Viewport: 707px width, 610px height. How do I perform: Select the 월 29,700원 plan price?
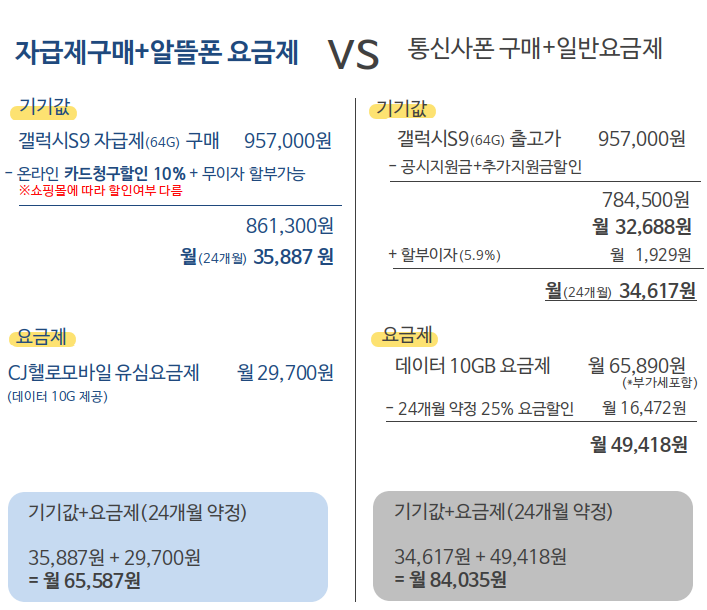(x=285, y=373)
